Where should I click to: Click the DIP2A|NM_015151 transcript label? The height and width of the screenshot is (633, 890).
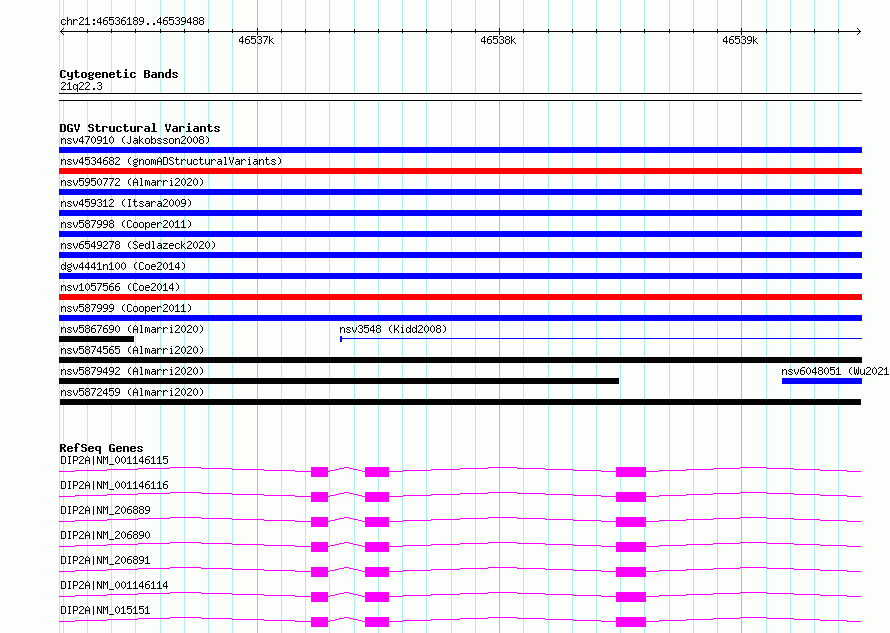106,610
